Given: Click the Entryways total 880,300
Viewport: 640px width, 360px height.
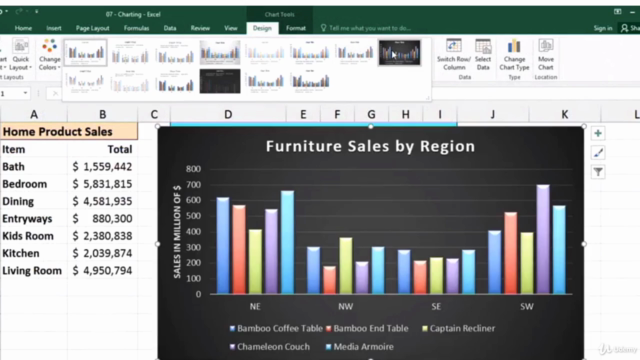Looking at the screenshot, I should [x=102, y=219].
